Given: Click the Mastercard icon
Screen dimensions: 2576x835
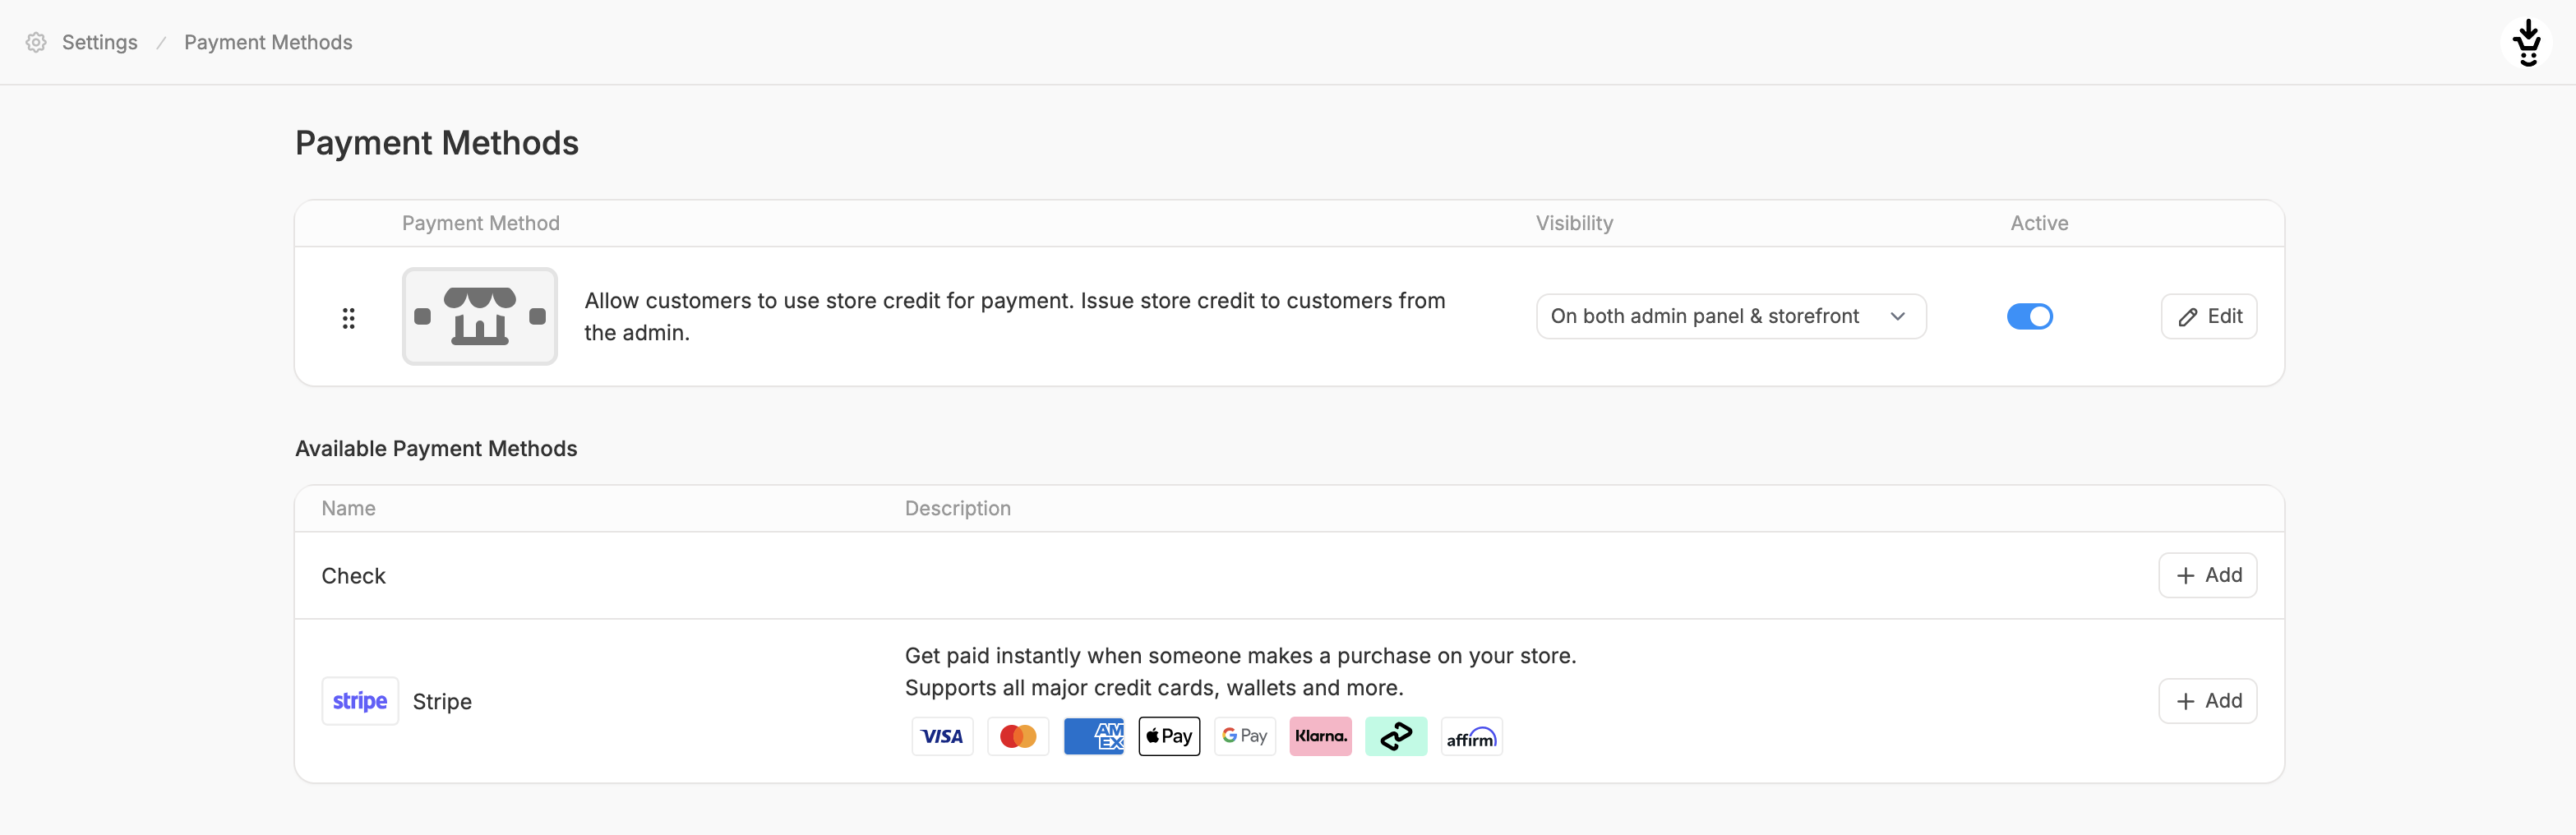Looking at the screenshot, I should coord(1018,737).
